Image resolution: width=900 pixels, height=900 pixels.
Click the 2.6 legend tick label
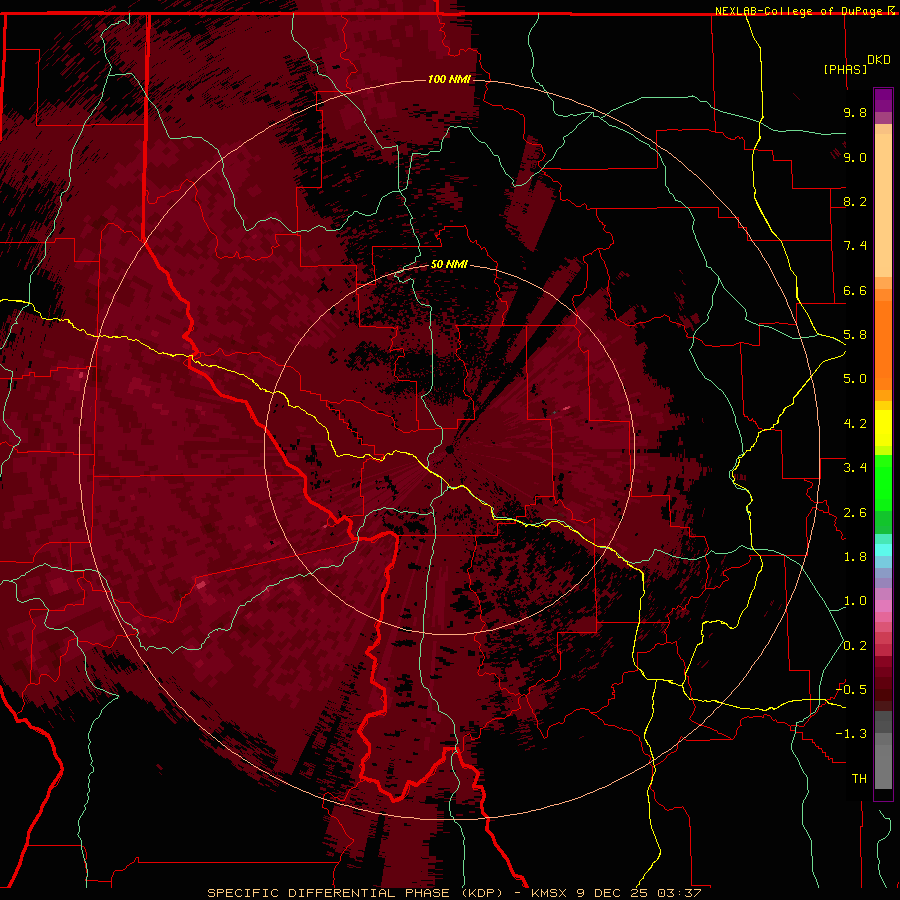(x=855, y=513)
